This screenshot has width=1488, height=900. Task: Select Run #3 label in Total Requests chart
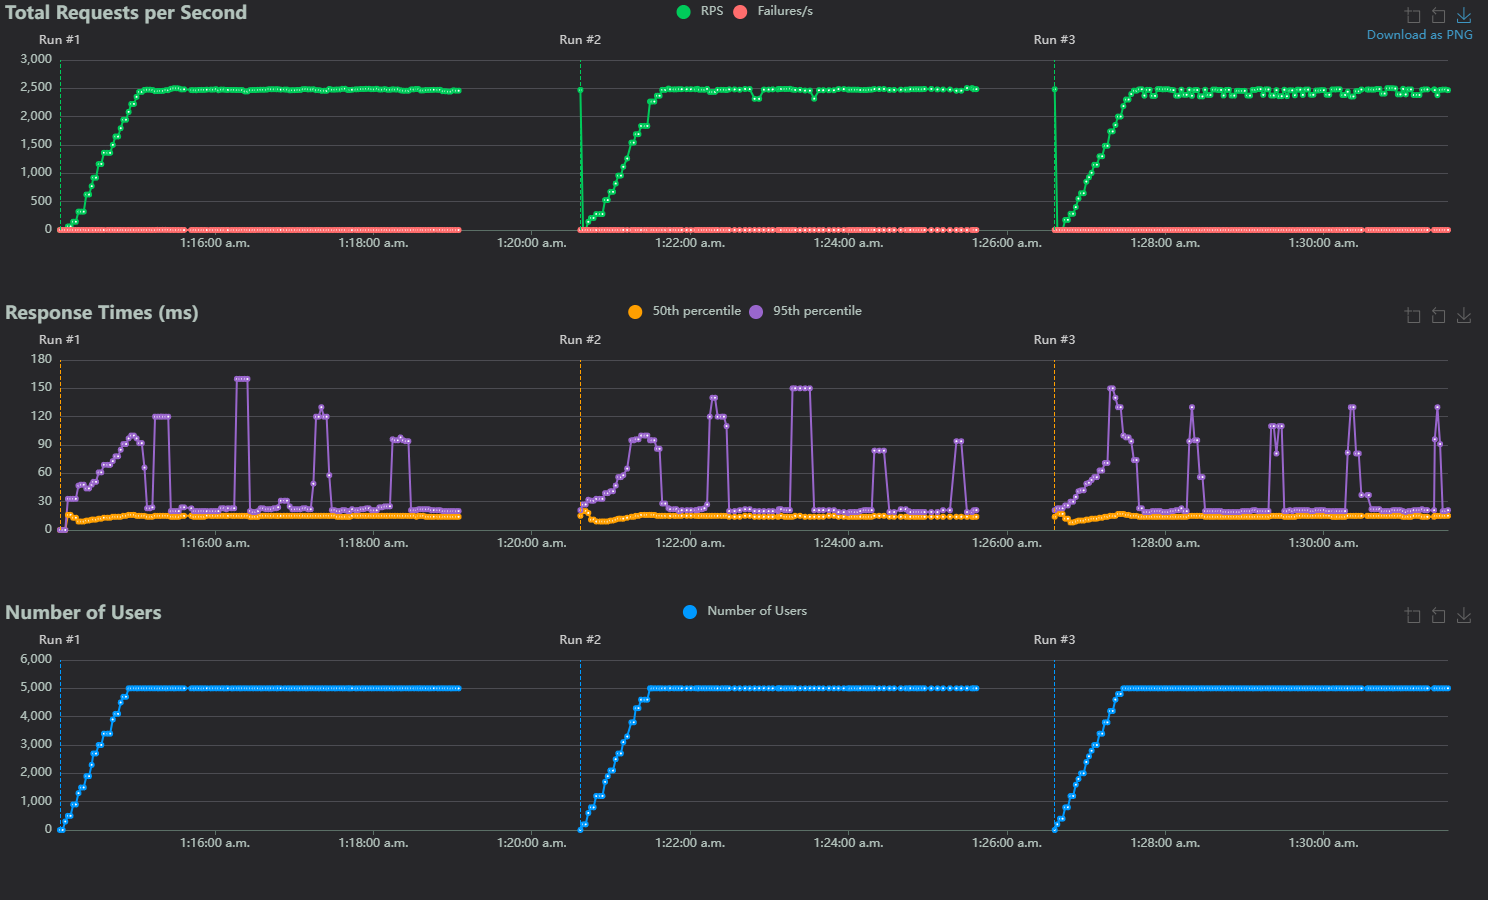pos(1054,40)
